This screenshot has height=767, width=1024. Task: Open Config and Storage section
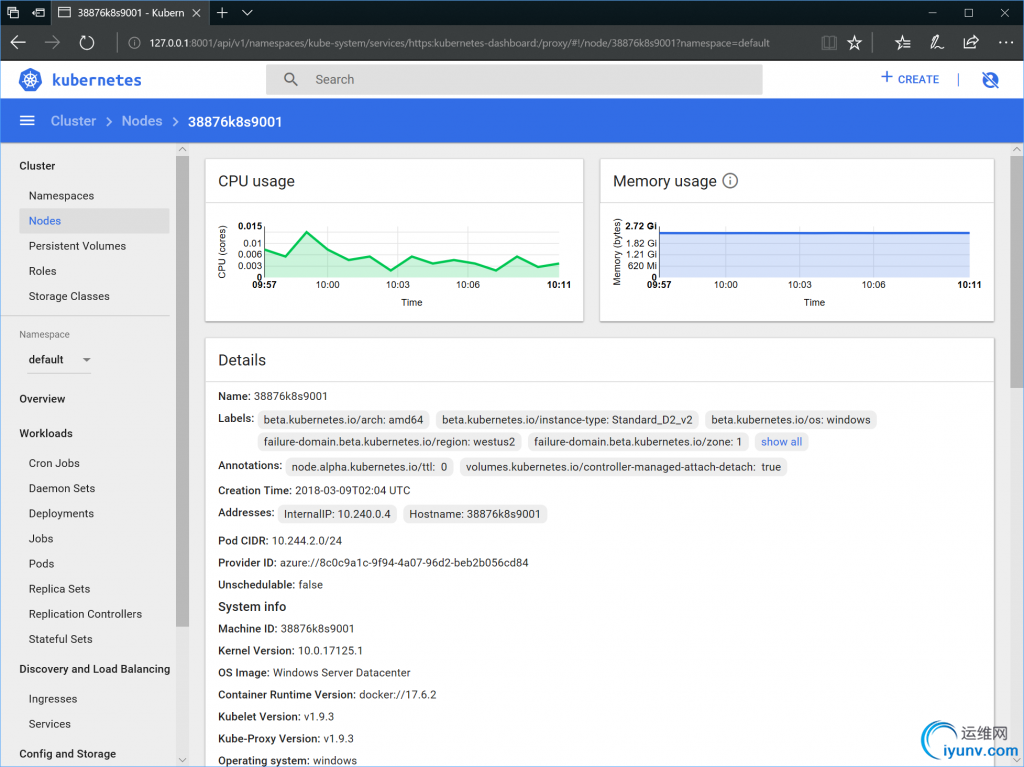coord(67,754)
